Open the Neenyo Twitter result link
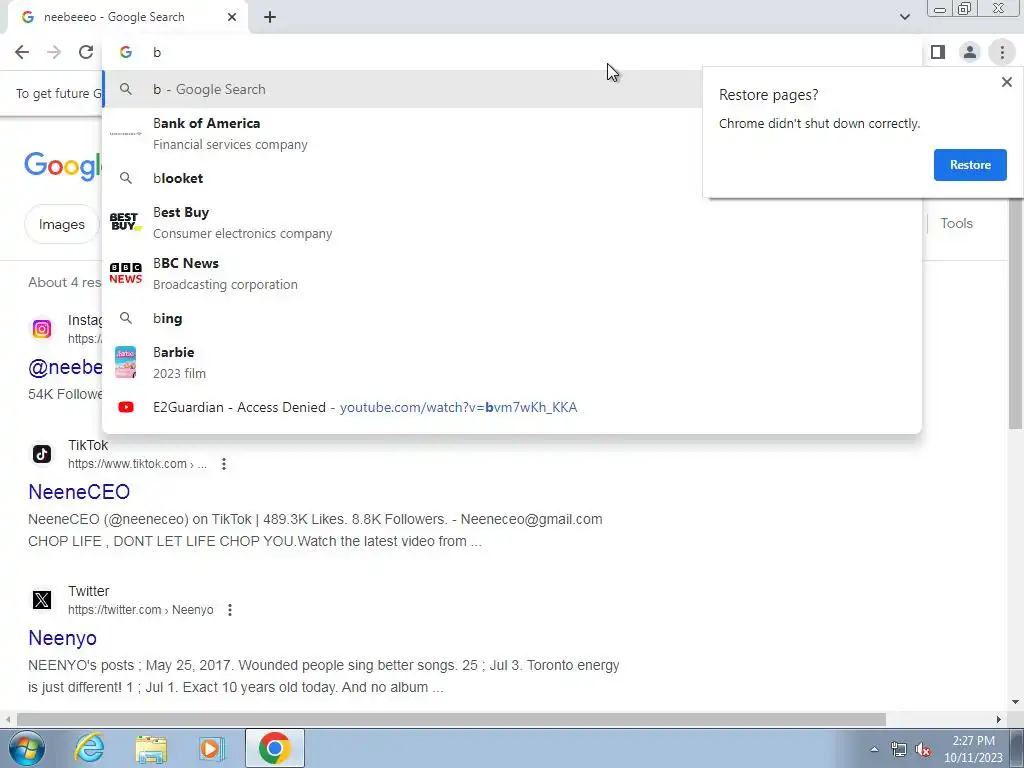 point(62,638)
